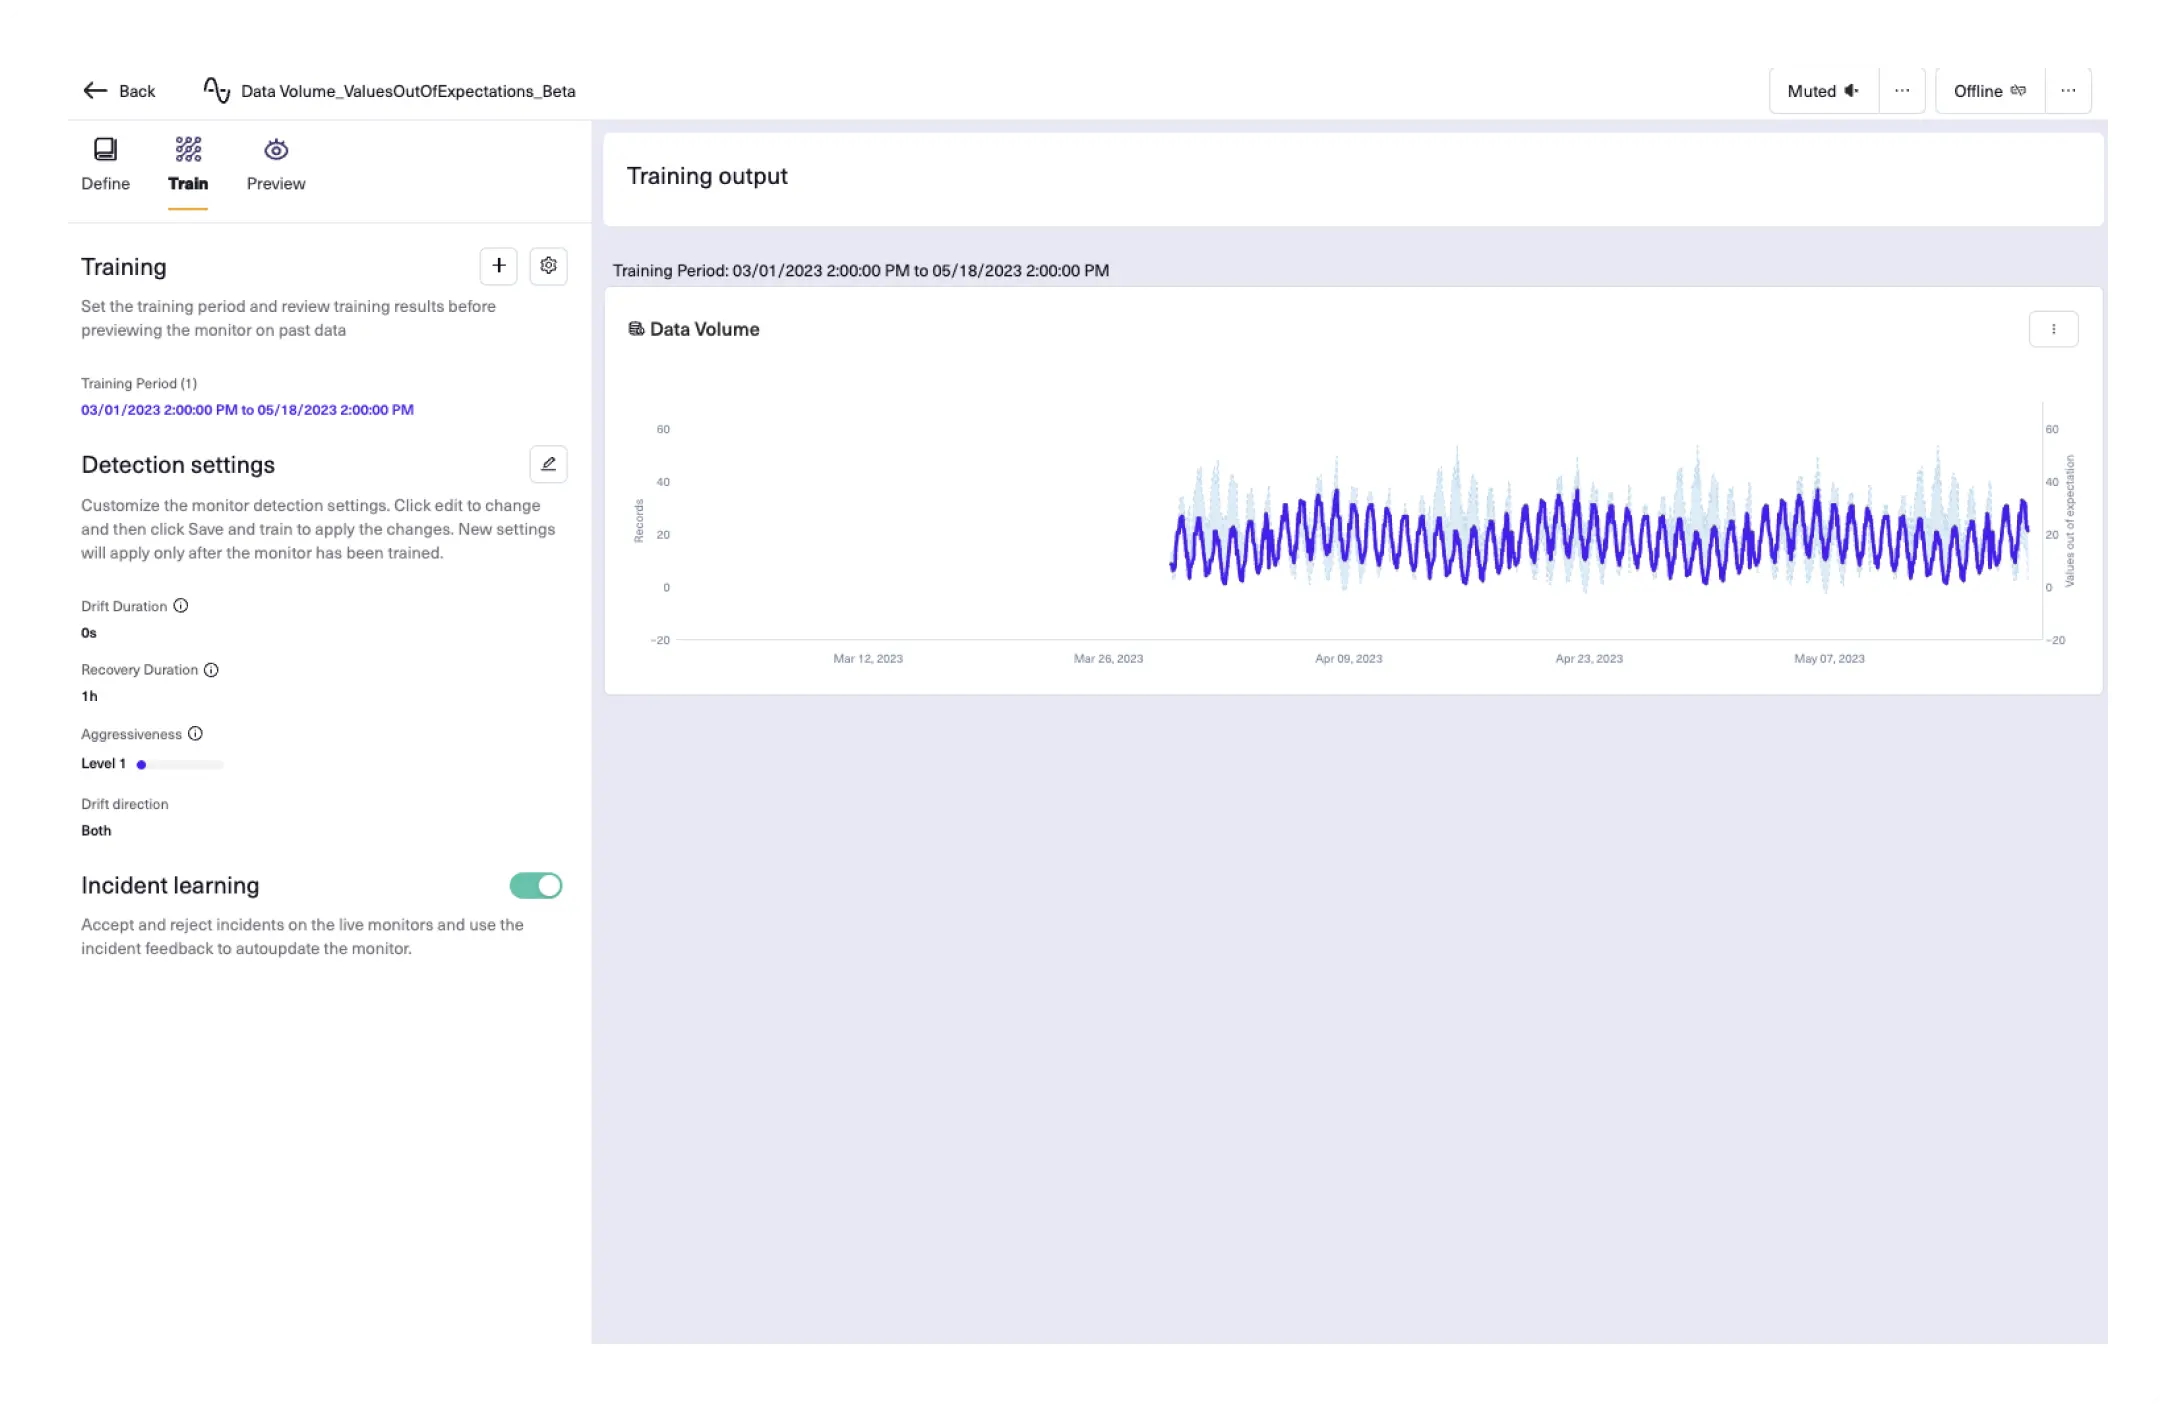Click the info icon next to Recovery Duration
Screen dimensions: 2176x1412
coord(211,670)
